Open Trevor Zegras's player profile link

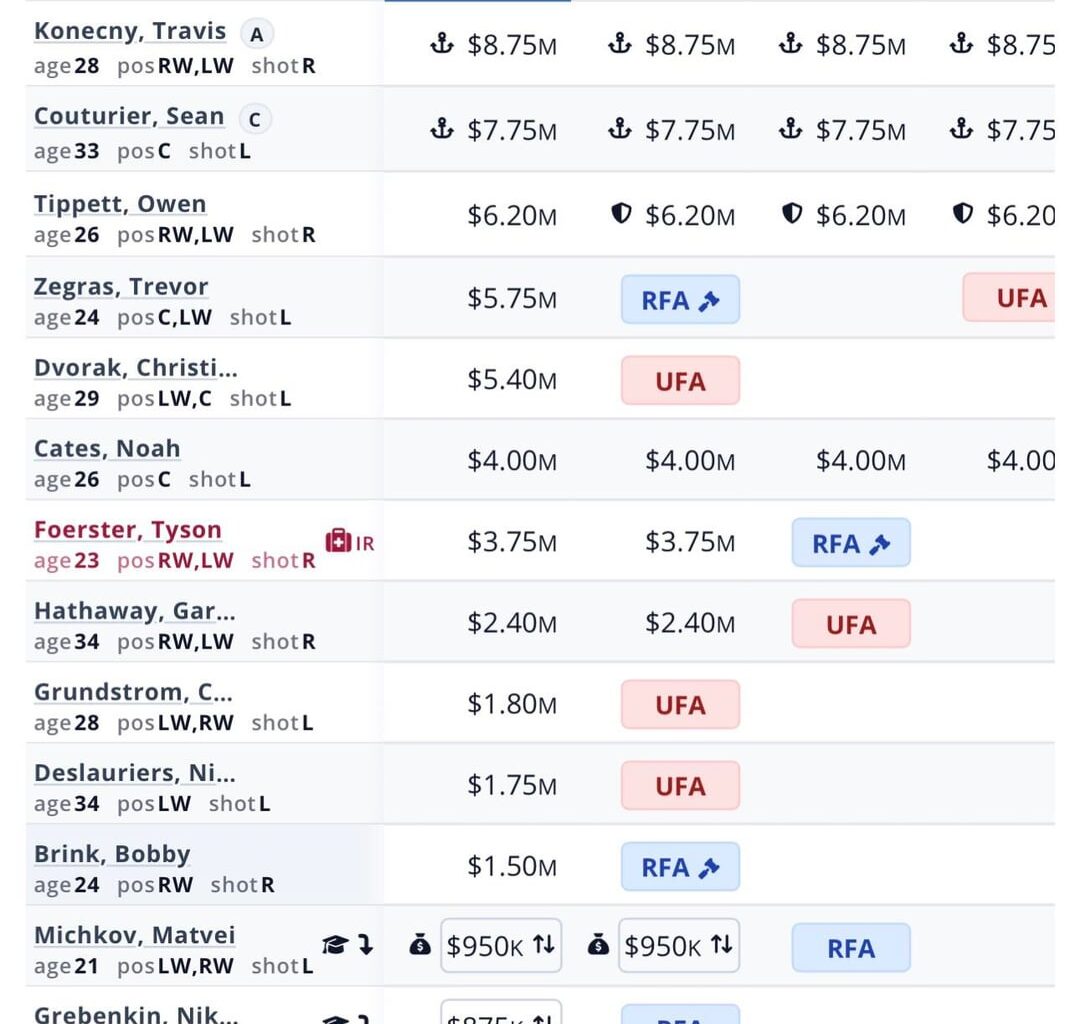point(121,287)
